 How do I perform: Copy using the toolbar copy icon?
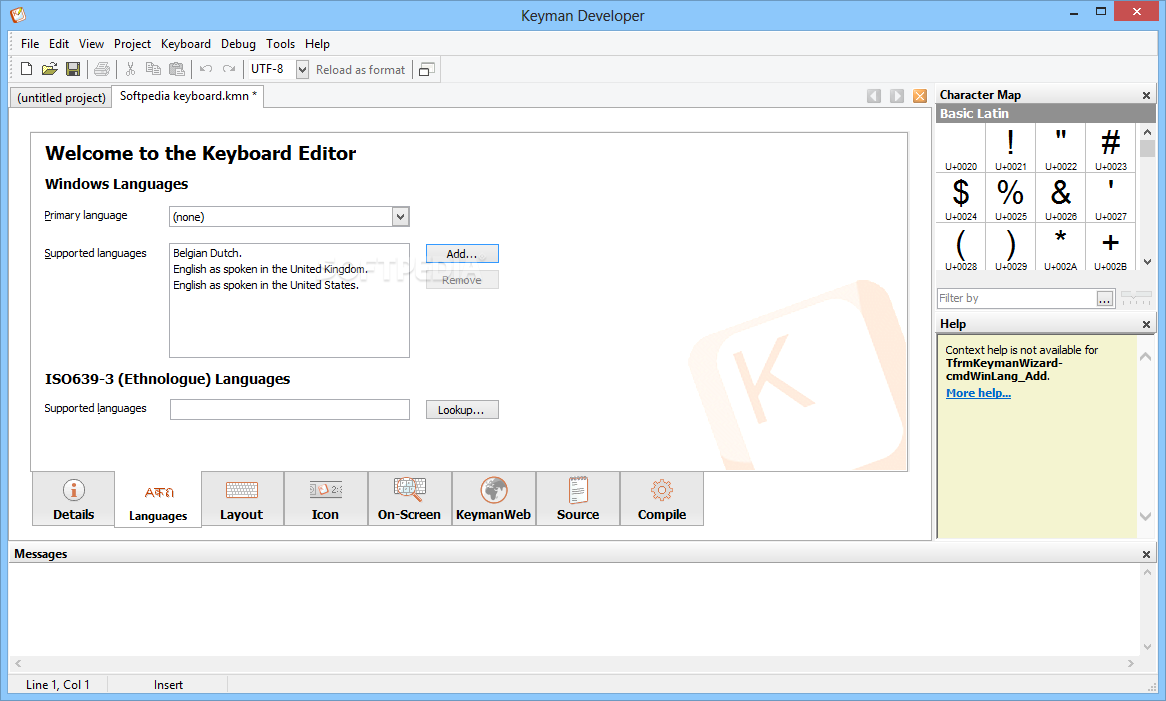(153, 69)
